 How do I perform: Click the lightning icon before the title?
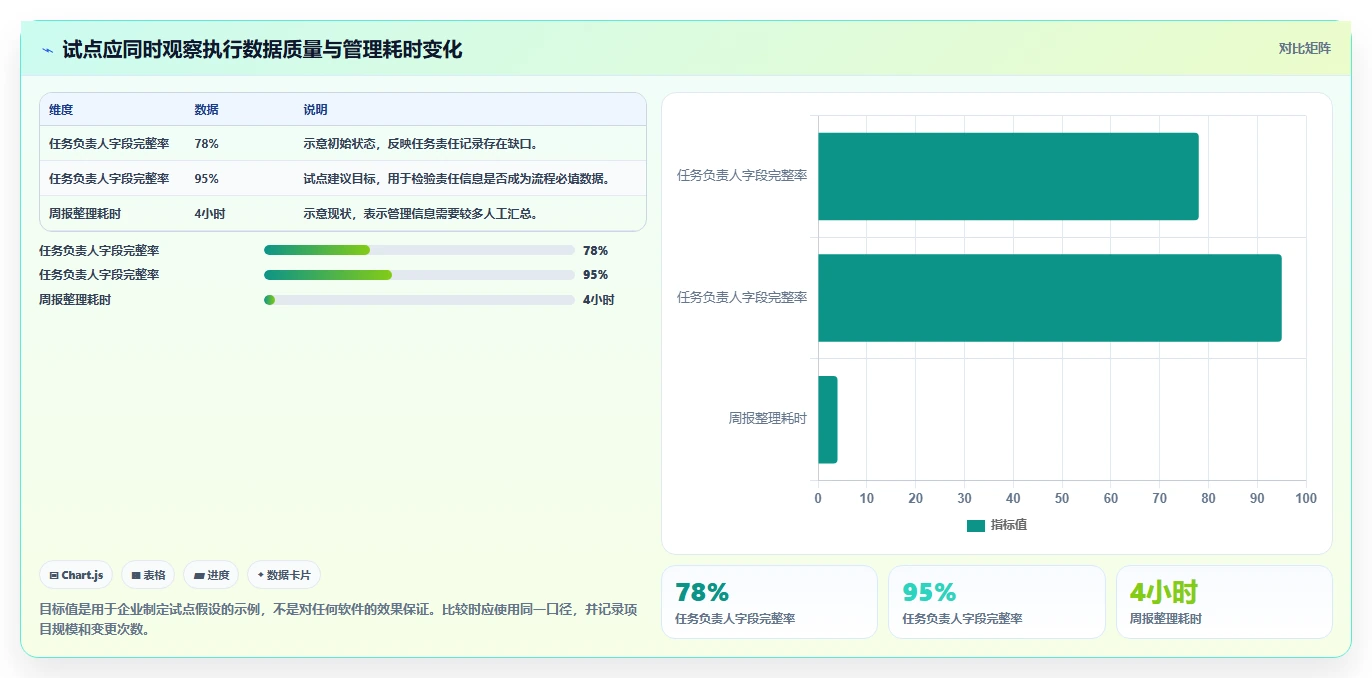47,50
